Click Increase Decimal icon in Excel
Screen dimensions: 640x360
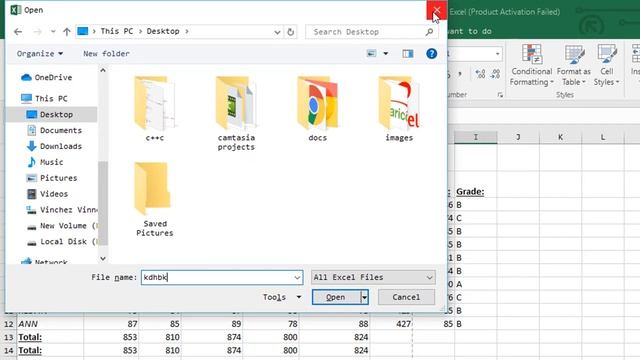click(480, 73)
